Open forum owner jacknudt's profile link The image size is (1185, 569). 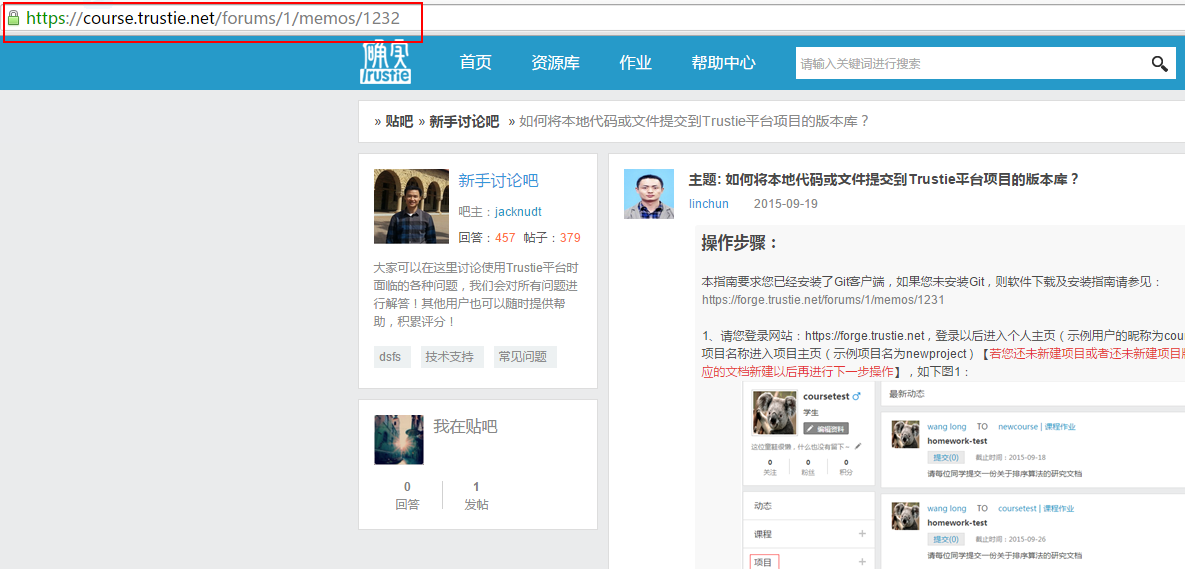tap(518, 212)
